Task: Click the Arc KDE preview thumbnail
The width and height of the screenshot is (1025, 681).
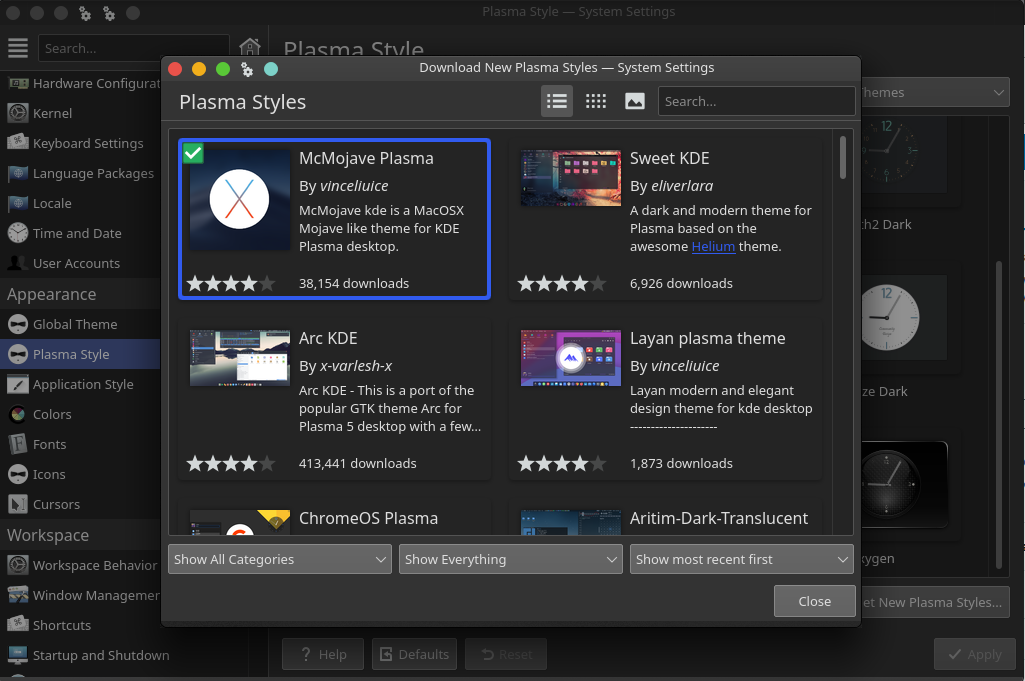Action: point(239,358)
